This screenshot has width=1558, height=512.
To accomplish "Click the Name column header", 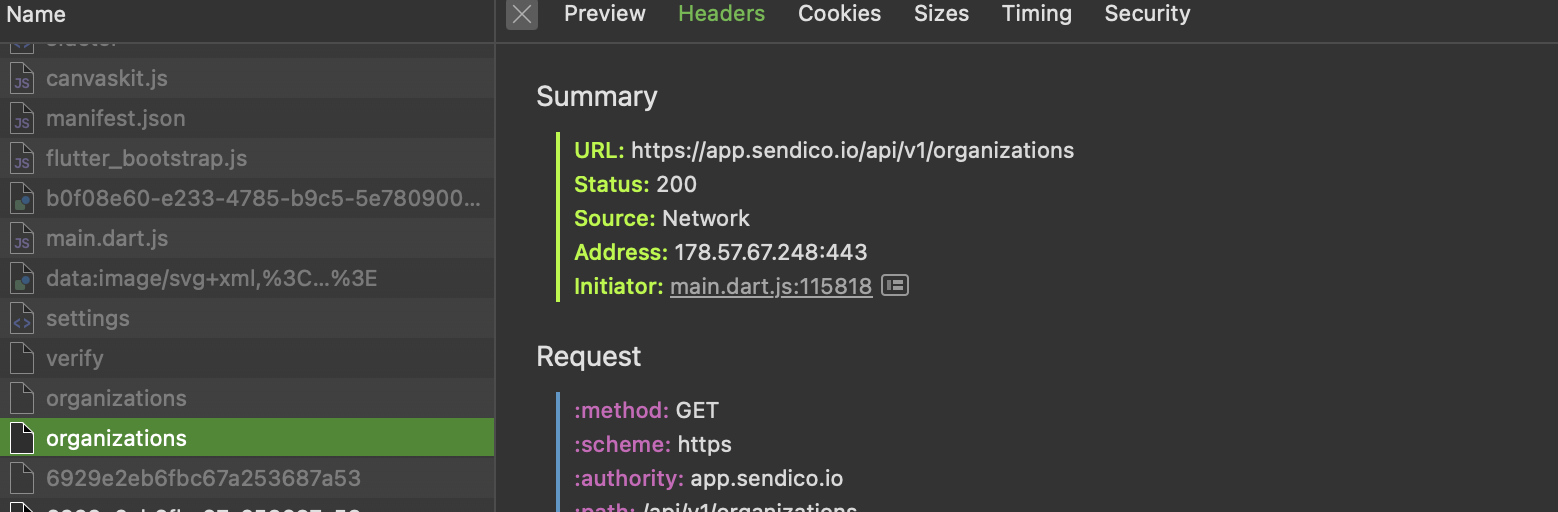I will (37, 14).
